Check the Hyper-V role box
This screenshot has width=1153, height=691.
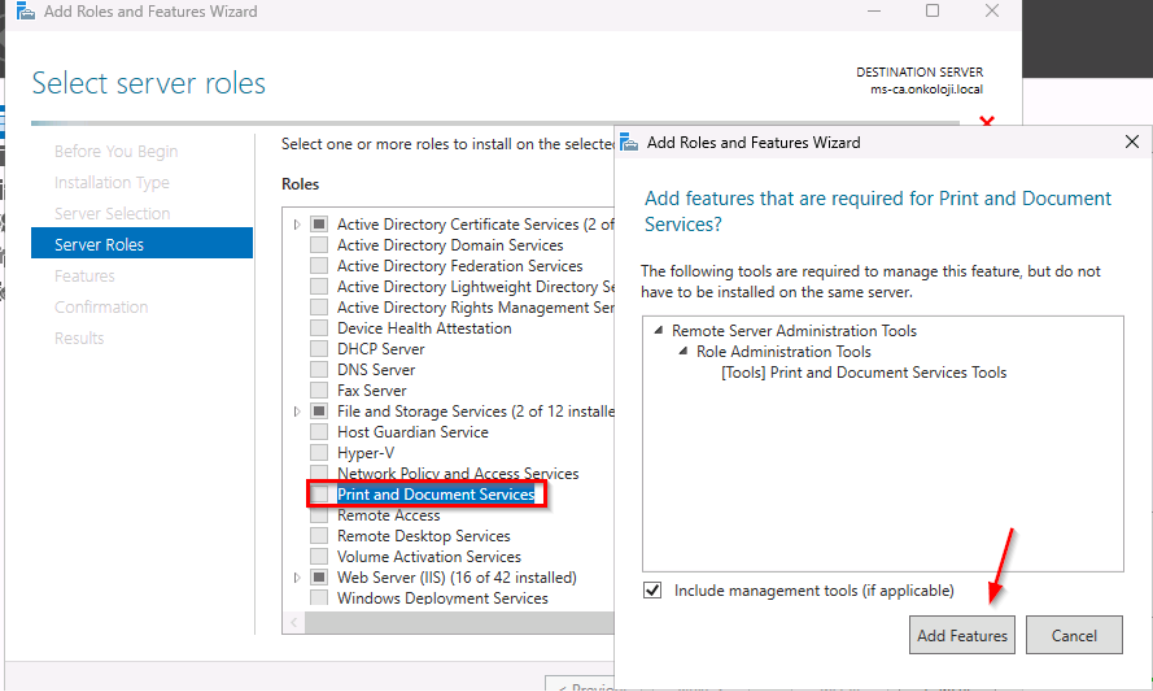point(319,453)
